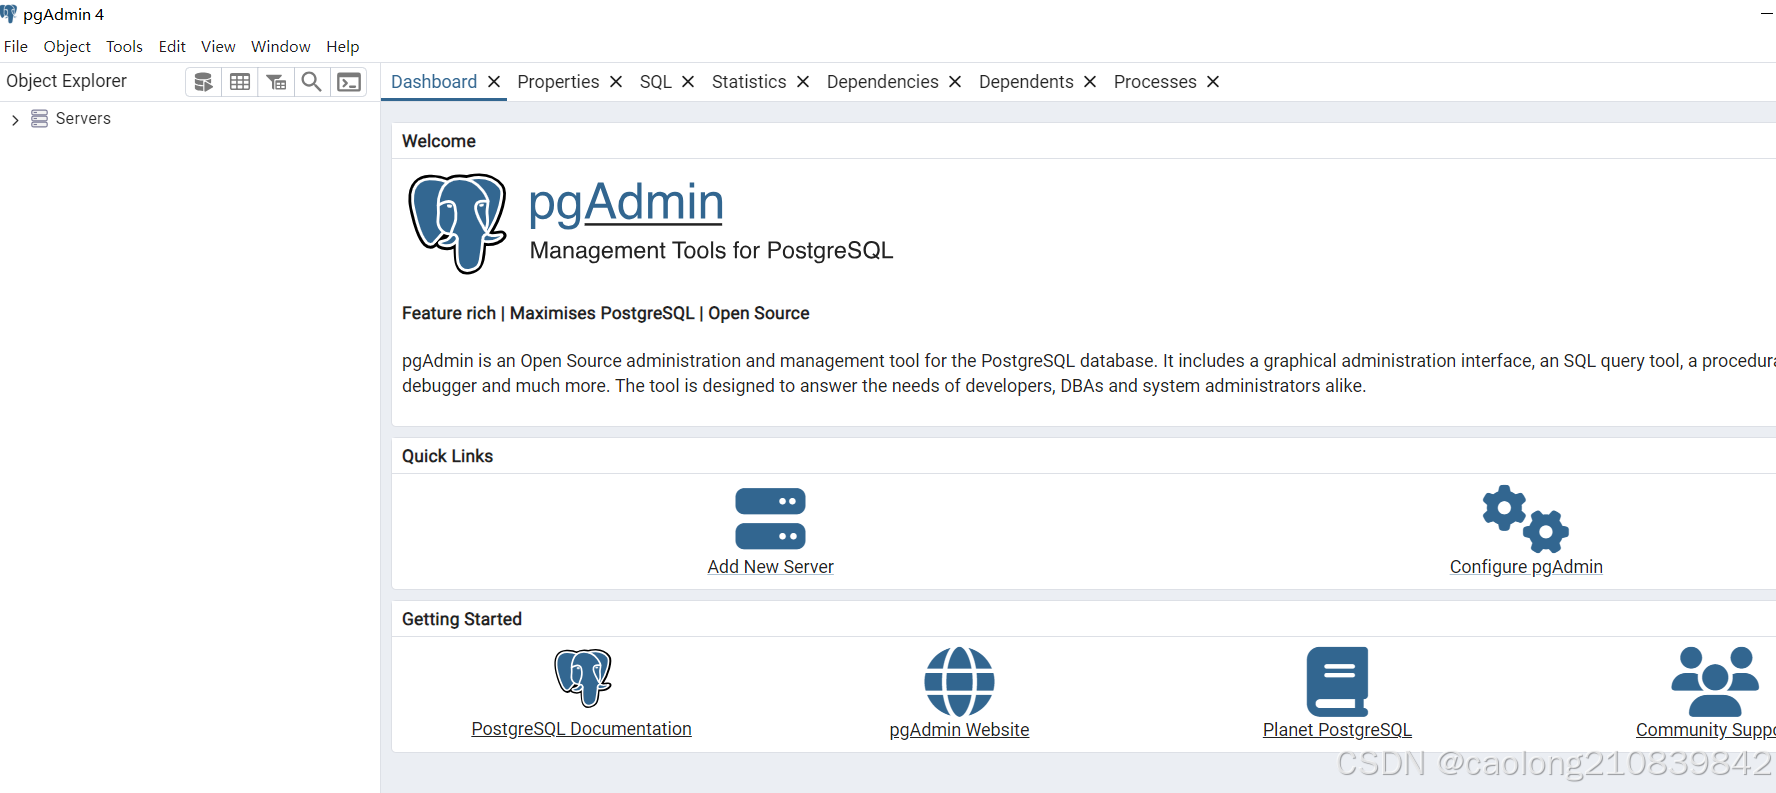The image size is (1776, 793).
Task: Close the Dependencies tab
Action: tap(955, 82)
